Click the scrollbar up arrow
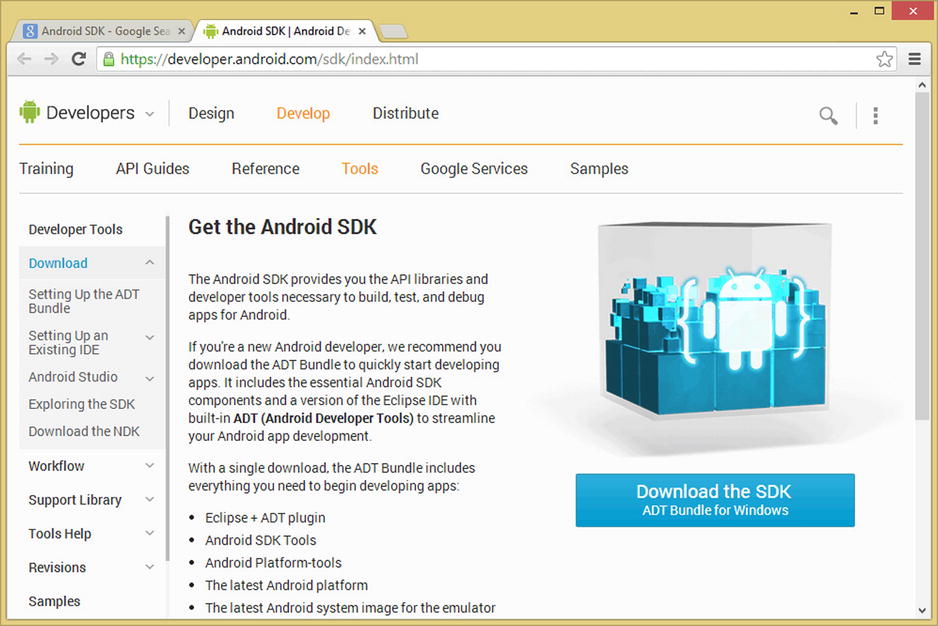This screenshot has width=938, height=626. [921, 86]
